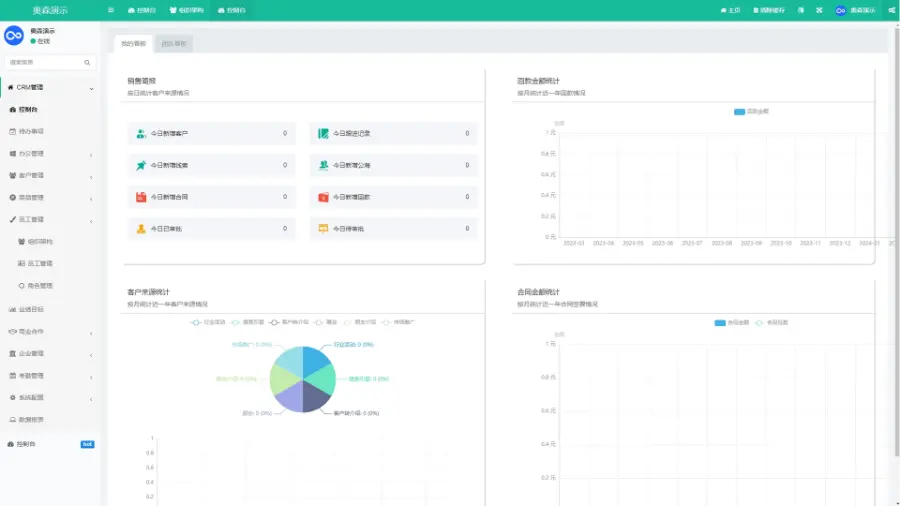Open the 今日新增客户 card icon
The image size is (900, 506).
[x=141, y=133]
